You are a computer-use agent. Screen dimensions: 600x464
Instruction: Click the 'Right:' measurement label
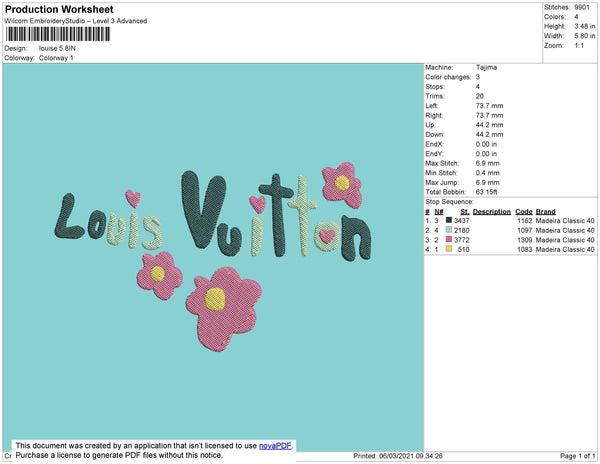pyautogui.click(x=434, y=115)
